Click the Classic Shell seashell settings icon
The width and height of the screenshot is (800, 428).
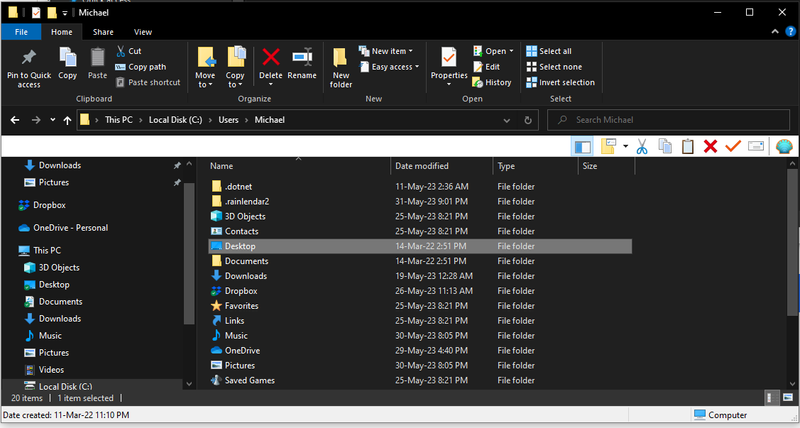click(x=784, y=147)
